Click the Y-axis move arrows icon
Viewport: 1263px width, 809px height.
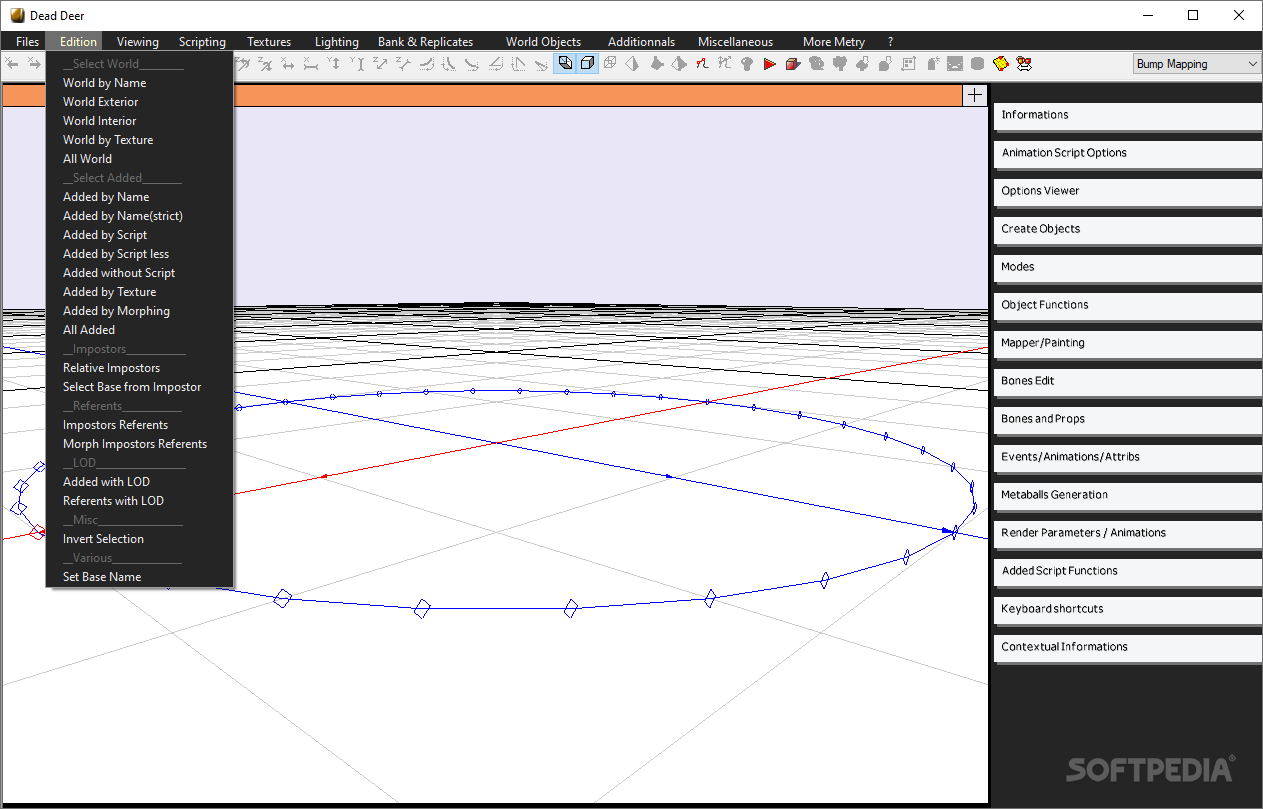coord(334,64)
